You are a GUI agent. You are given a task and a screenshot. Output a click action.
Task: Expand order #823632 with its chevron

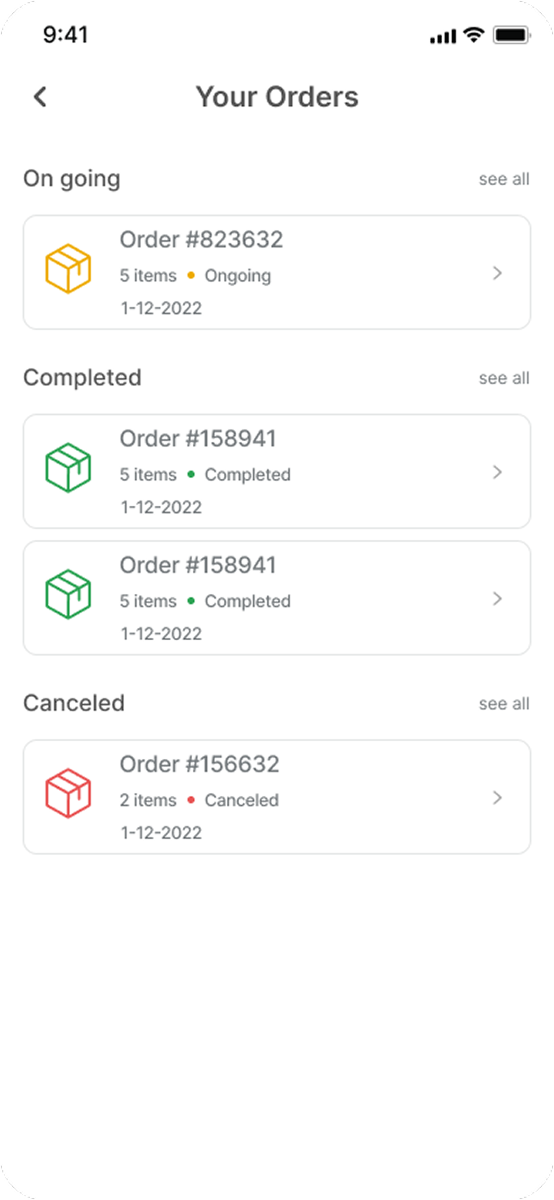(497, 273)
